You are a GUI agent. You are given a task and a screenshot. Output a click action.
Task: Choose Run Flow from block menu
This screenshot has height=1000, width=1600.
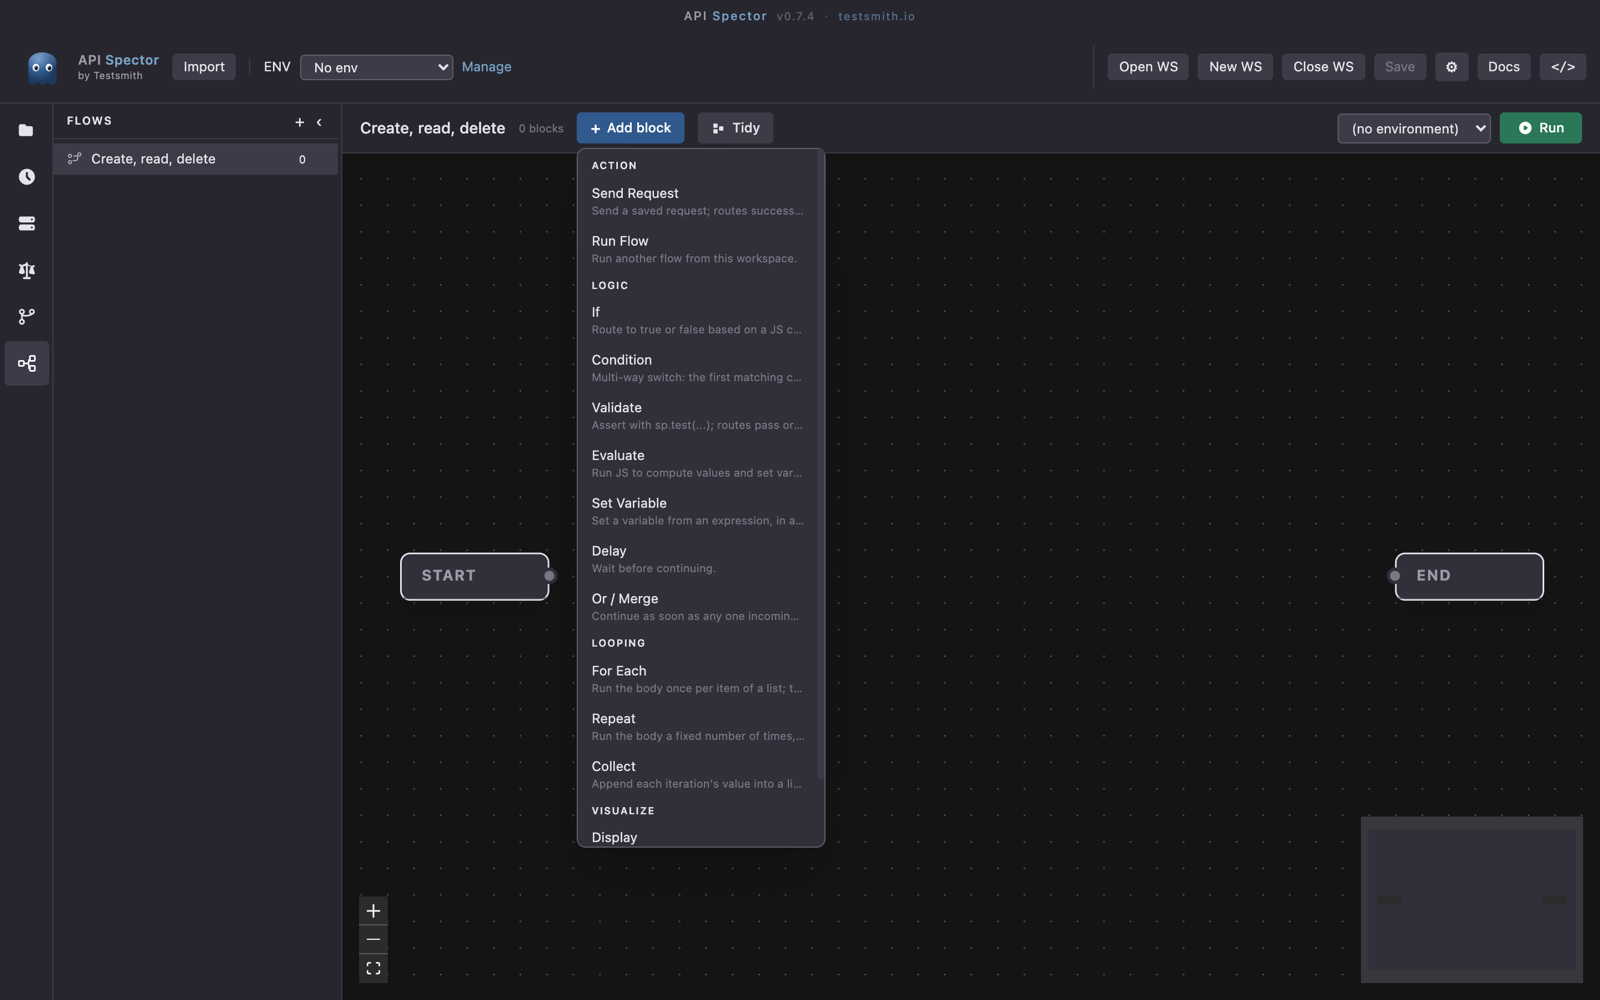(698, 249)
